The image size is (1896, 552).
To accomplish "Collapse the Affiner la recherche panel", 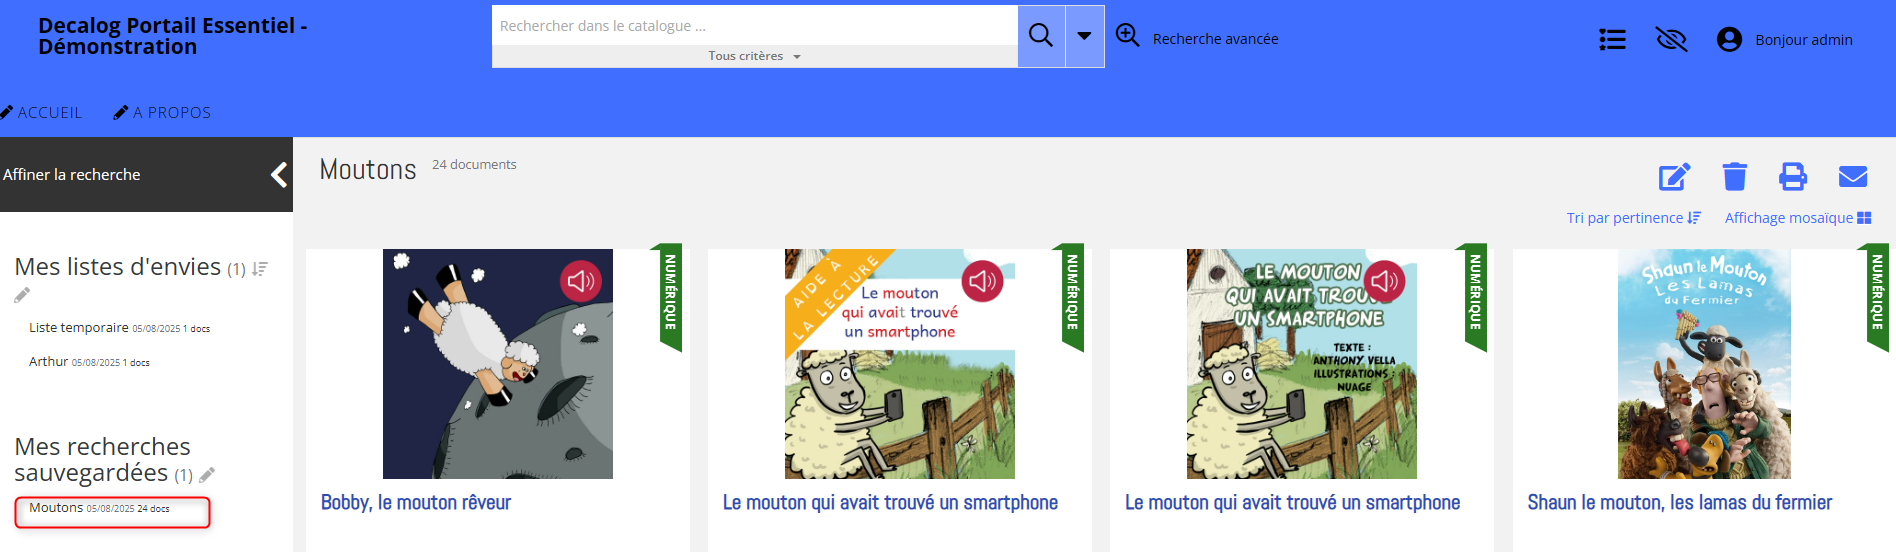I will [279, 175].
